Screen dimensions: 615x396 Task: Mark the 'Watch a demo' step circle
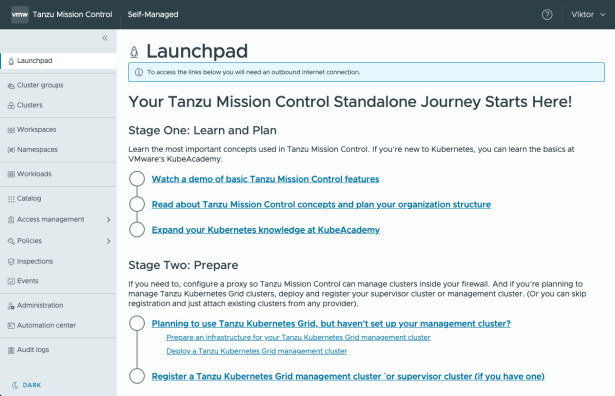click(x=137, y=179)
